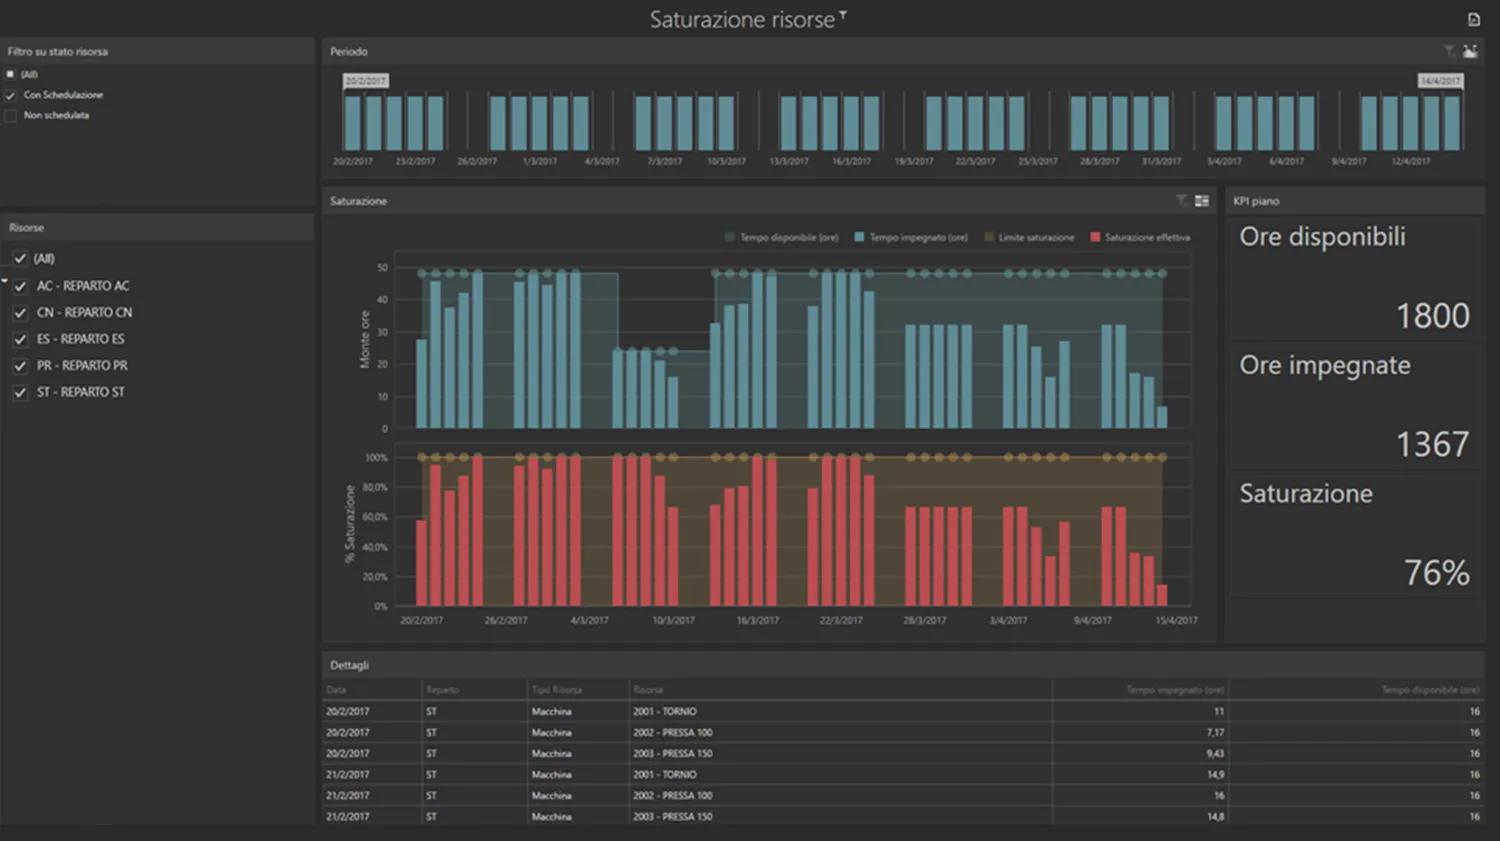Click the 1800 Ore disponibili KPI value

tap(1432, 316)
